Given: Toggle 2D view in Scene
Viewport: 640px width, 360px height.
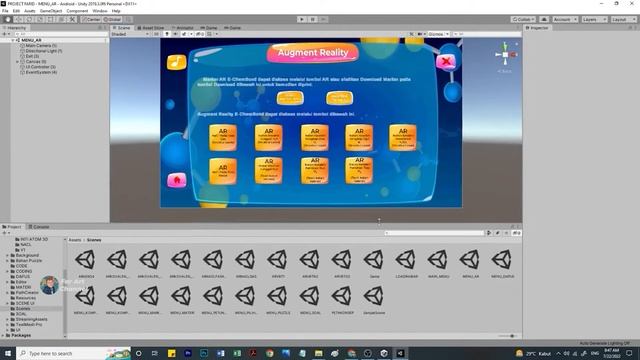Looking at the screenshot, I should coord(156,34).
